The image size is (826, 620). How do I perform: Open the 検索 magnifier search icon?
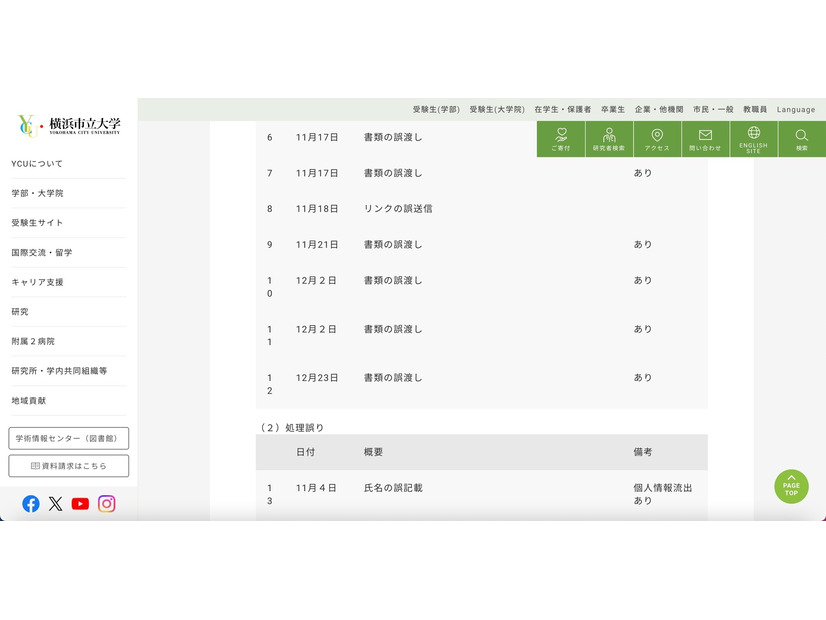pyautogui.click(x=801, y=139)
